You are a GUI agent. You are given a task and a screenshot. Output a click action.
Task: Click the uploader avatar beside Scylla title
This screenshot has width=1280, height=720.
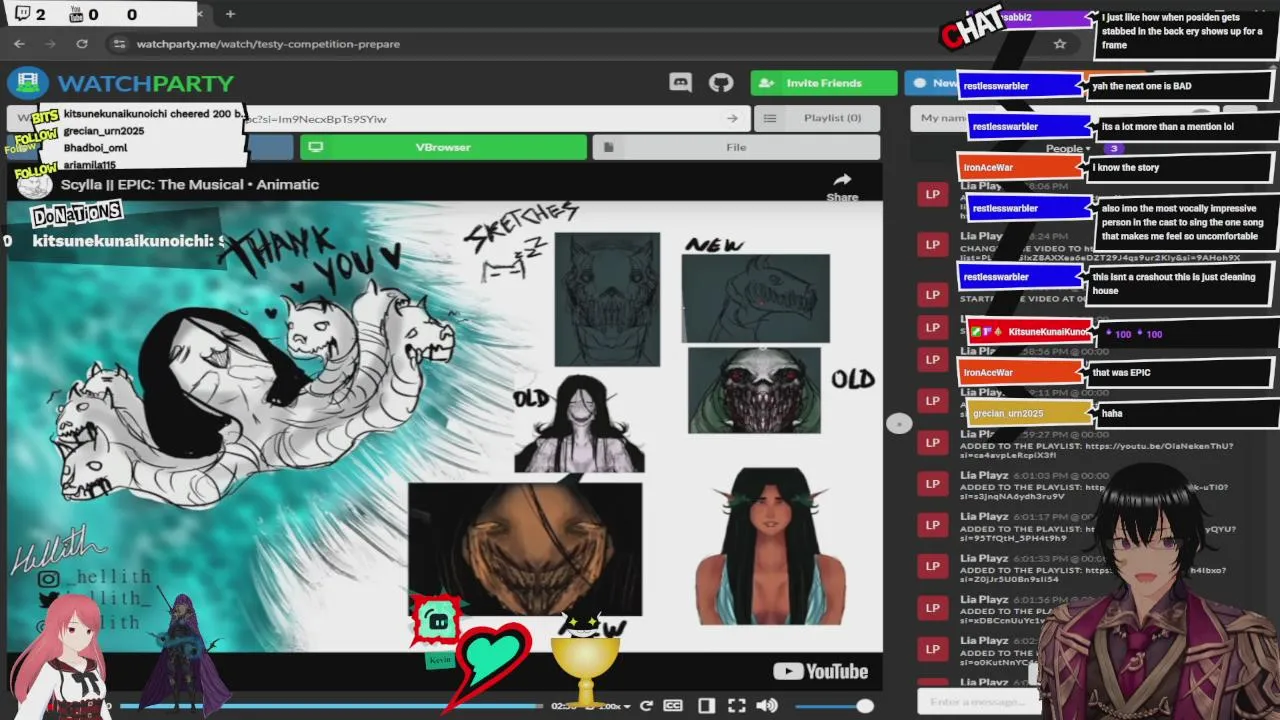point(34,184)
